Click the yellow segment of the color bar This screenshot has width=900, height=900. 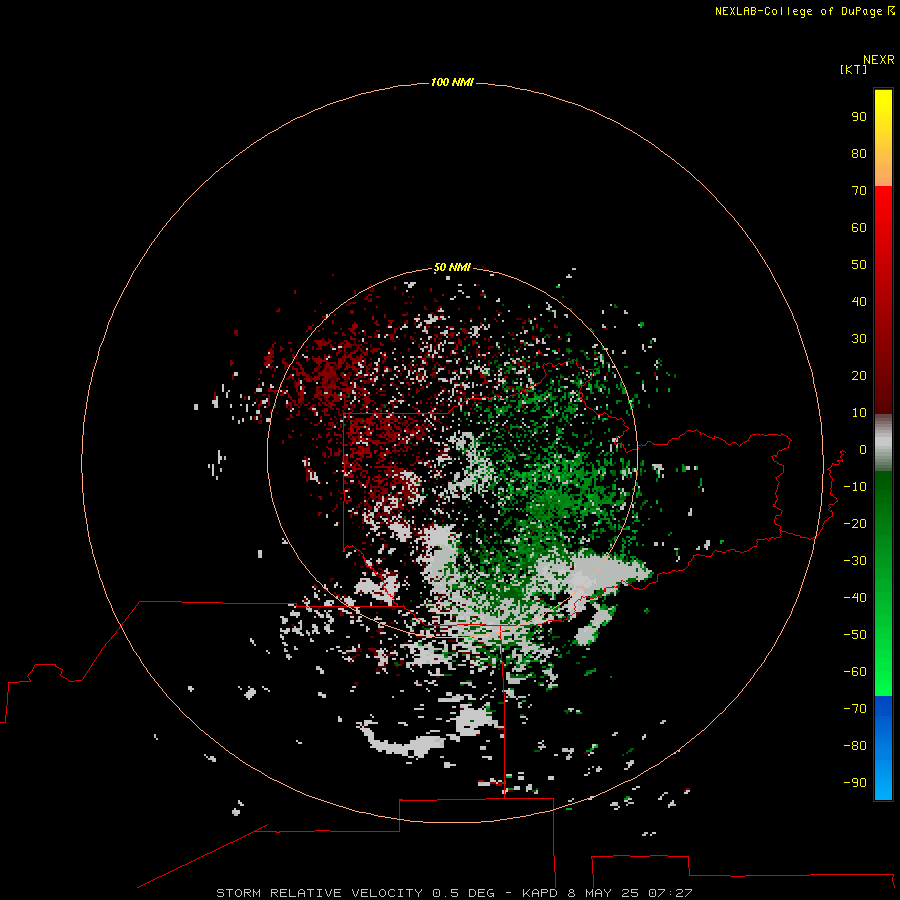pos(883,138)
